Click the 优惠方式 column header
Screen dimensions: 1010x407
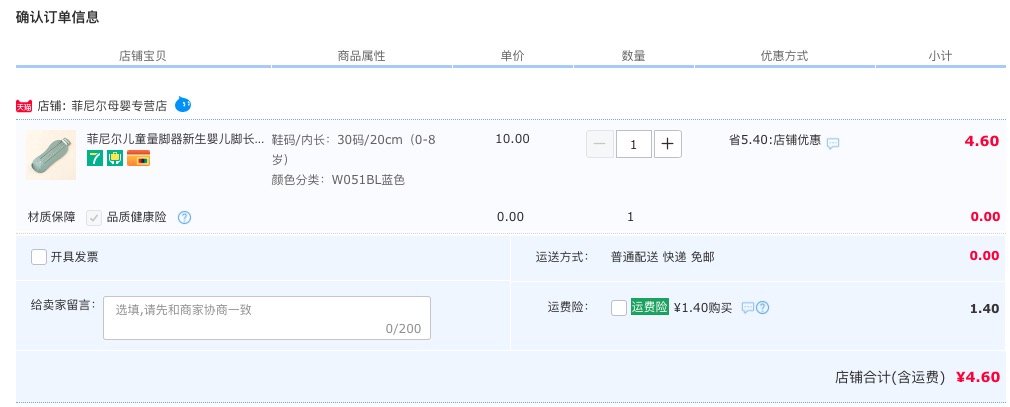tap(784, 56)
